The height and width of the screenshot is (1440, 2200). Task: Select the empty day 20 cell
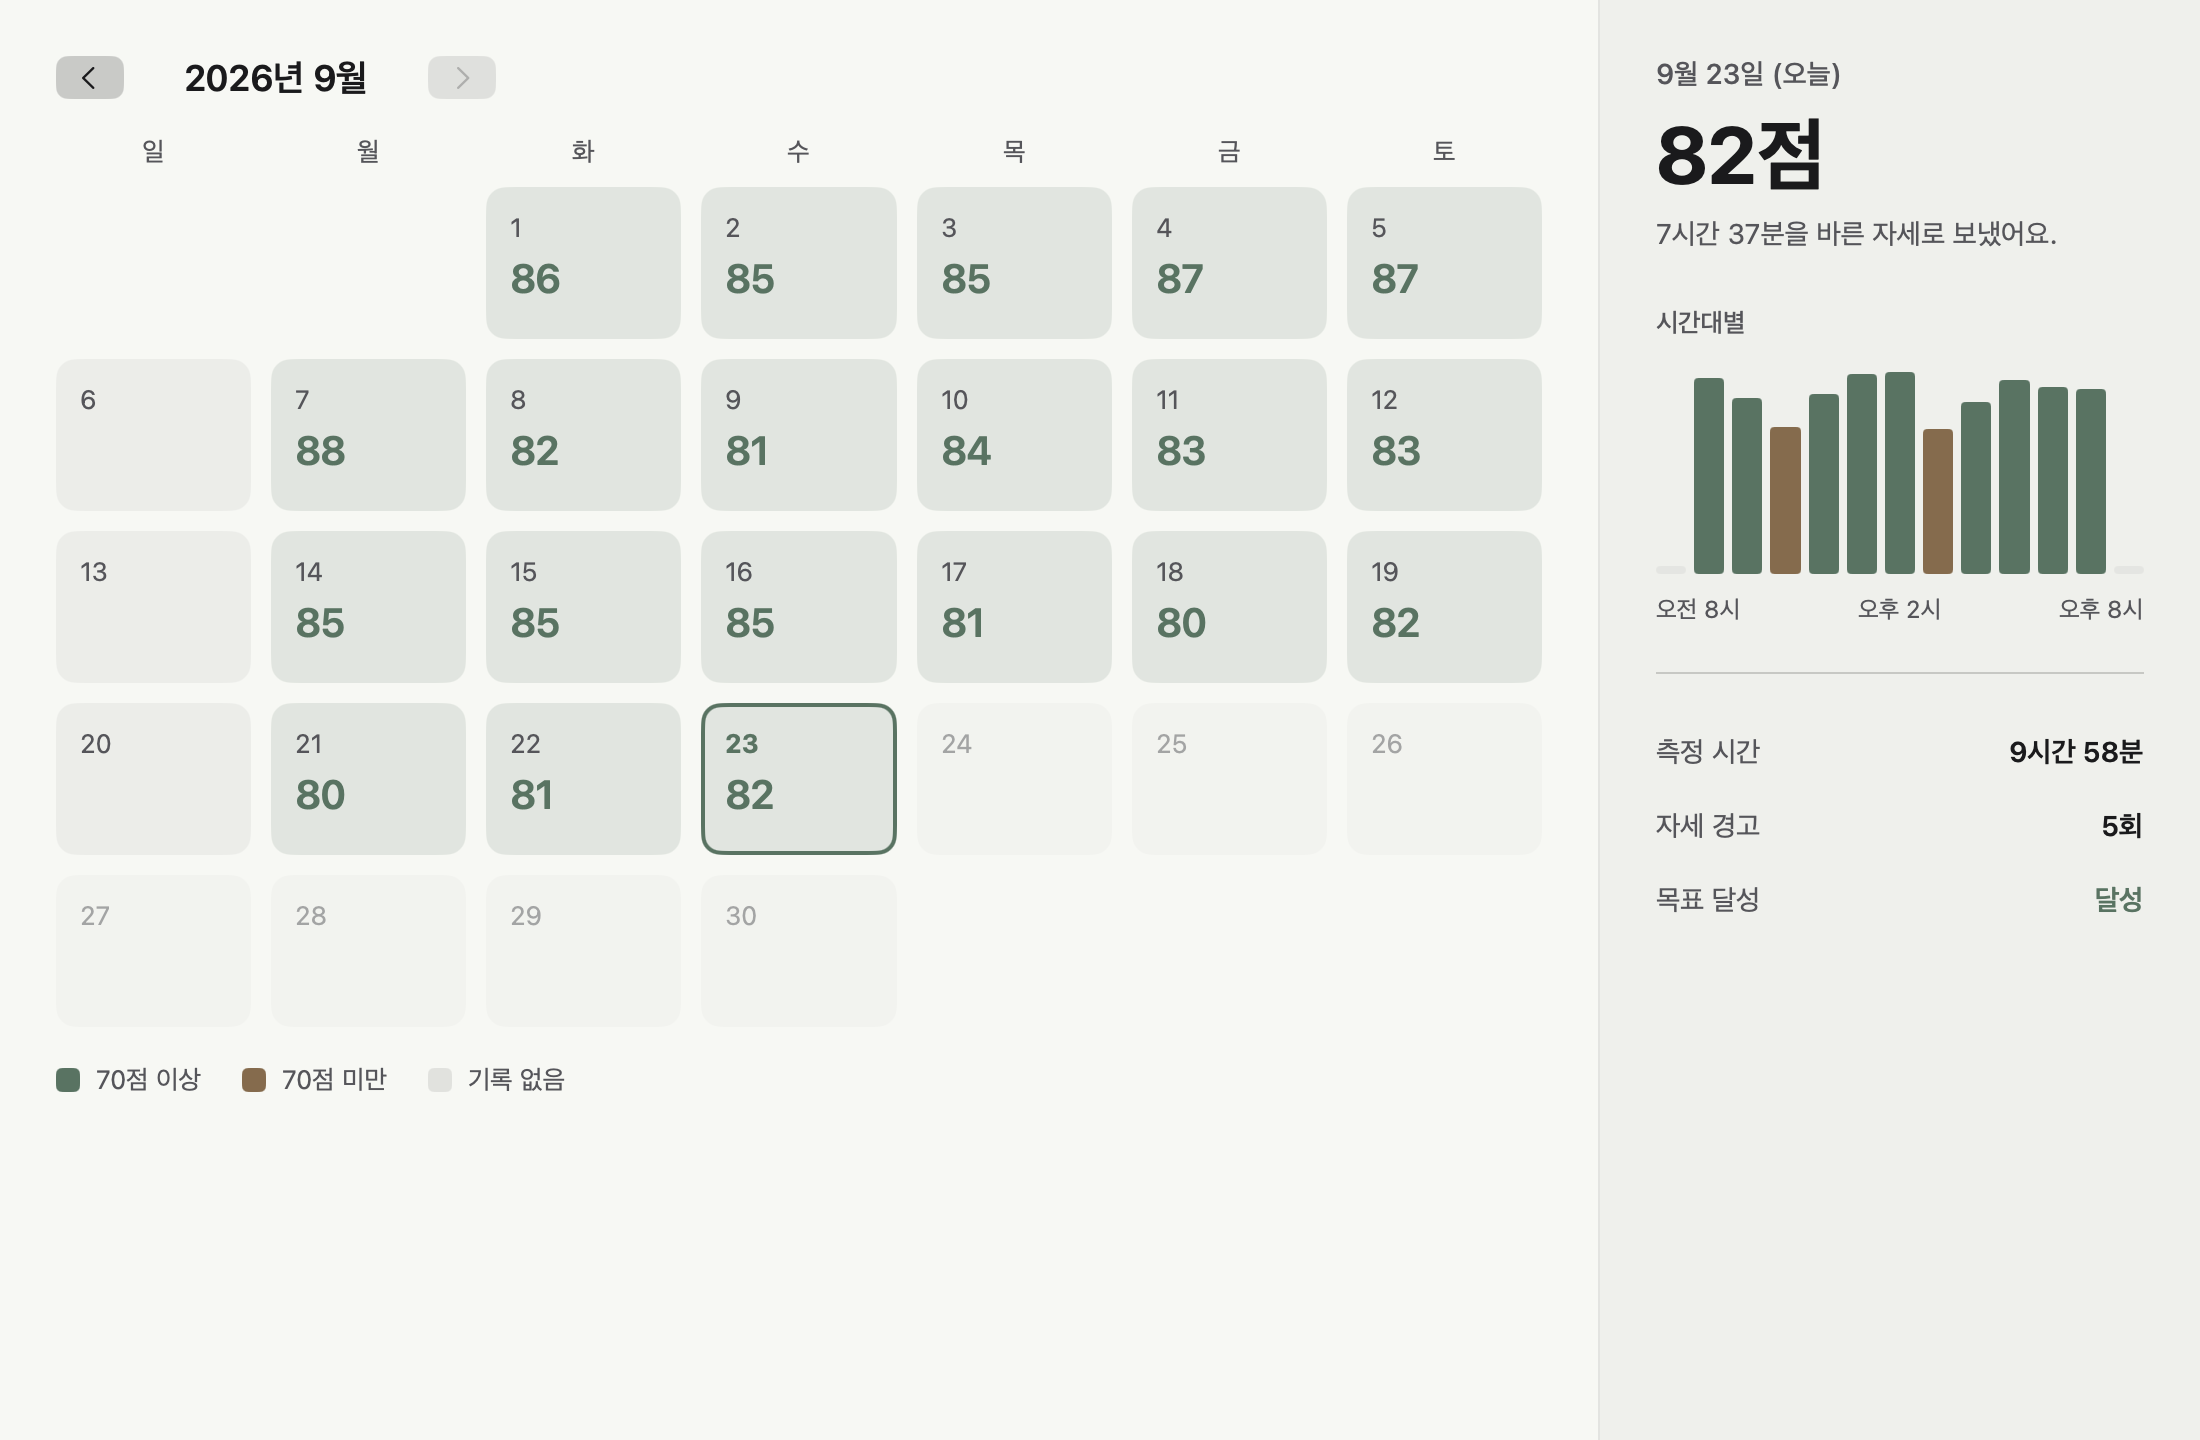[x=153, y=779]
